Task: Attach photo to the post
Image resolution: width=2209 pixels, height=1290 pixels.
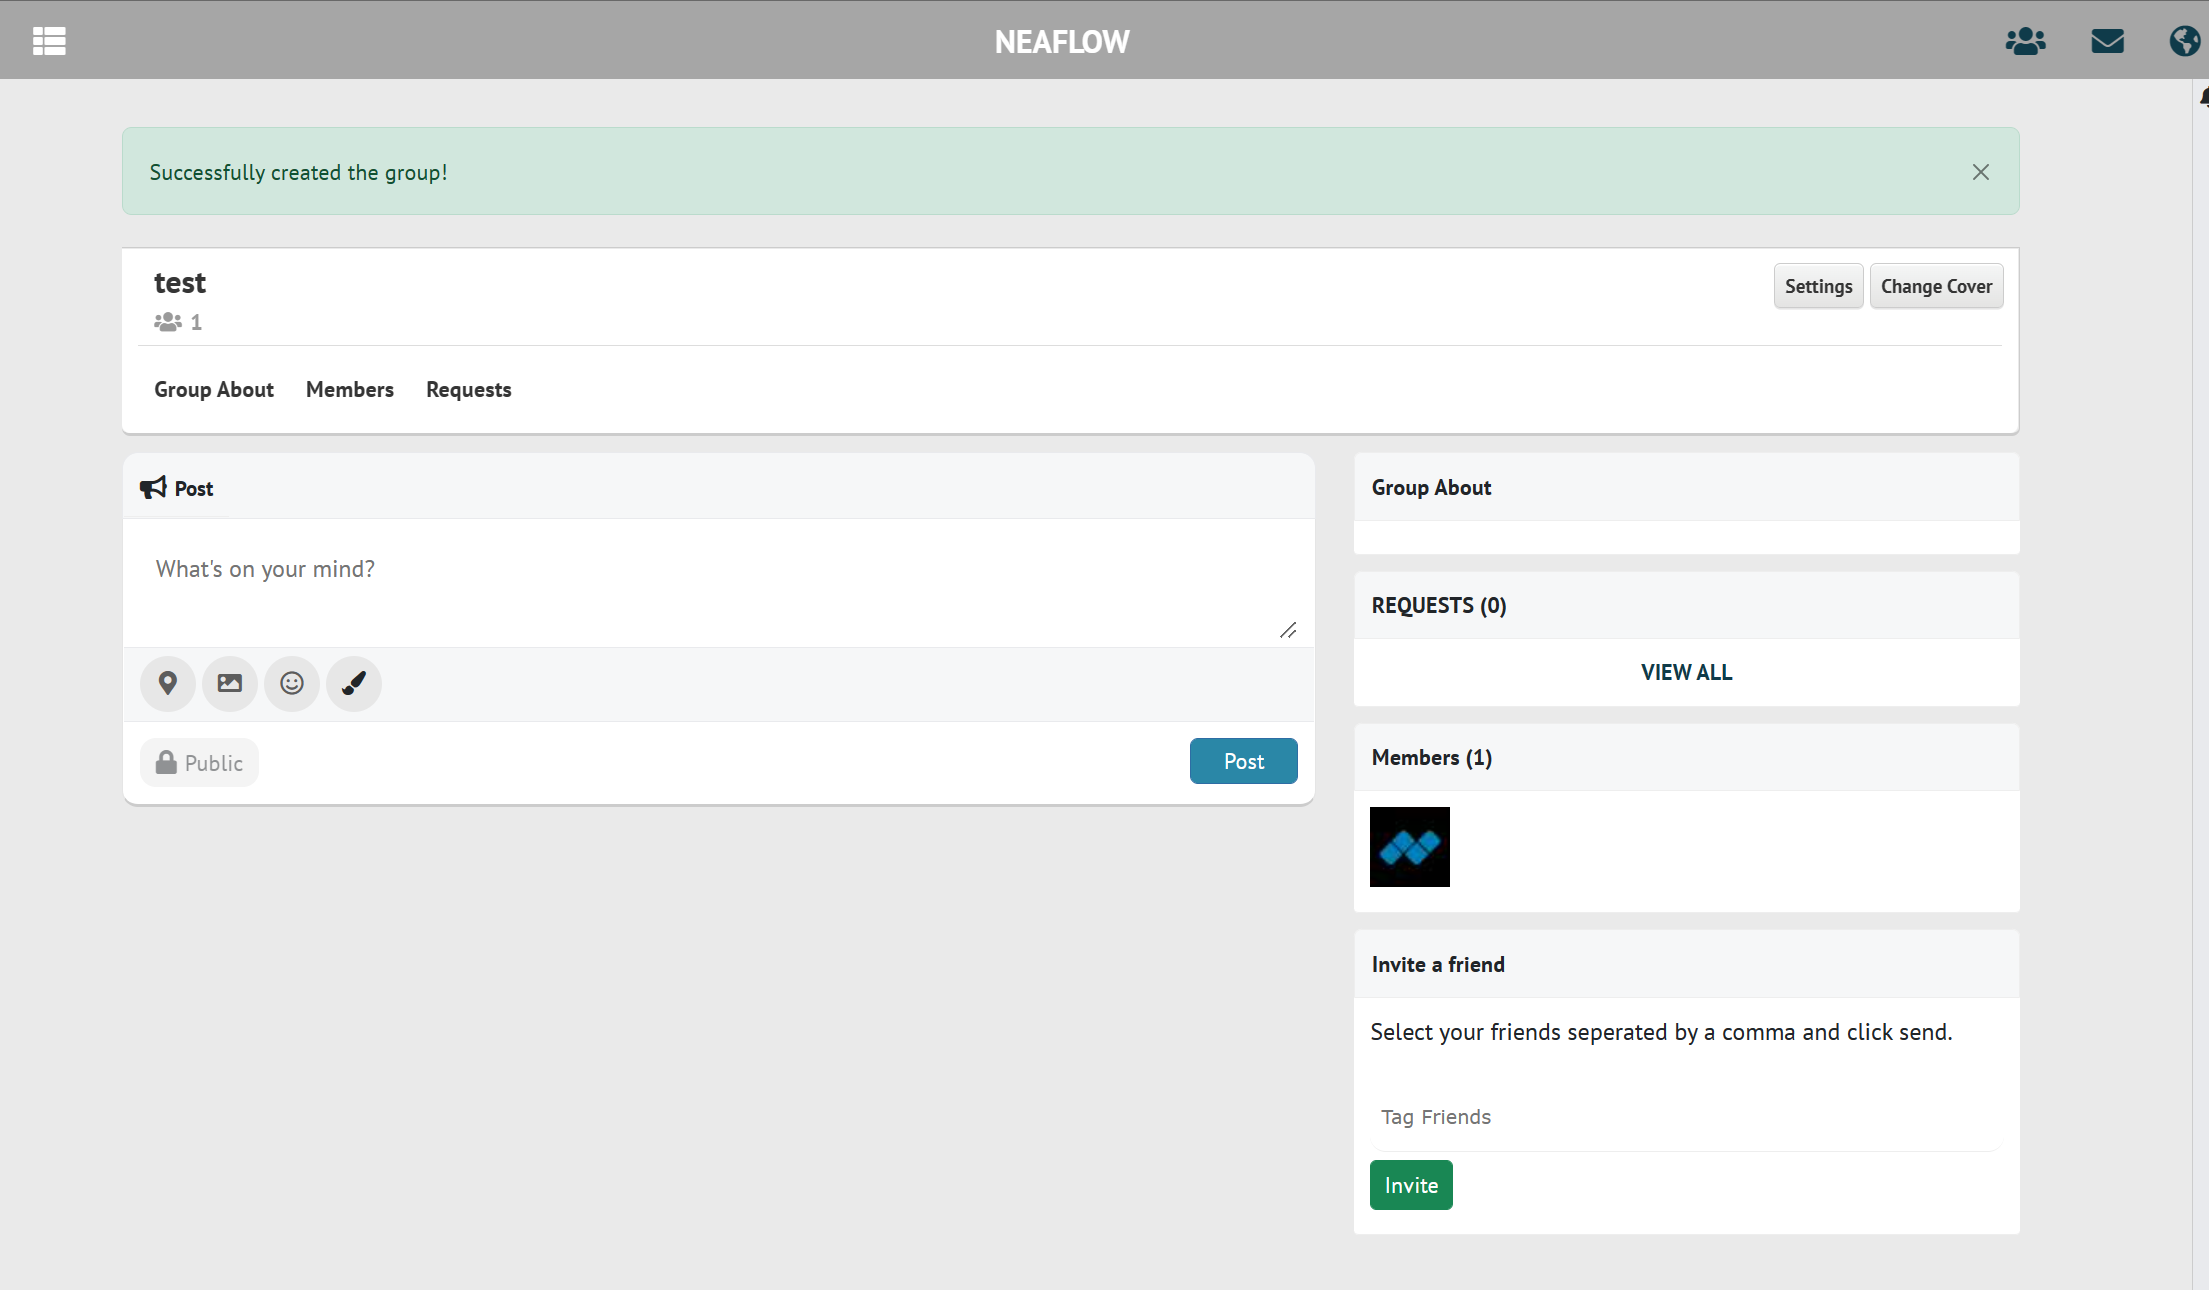Action: [230, 683]
